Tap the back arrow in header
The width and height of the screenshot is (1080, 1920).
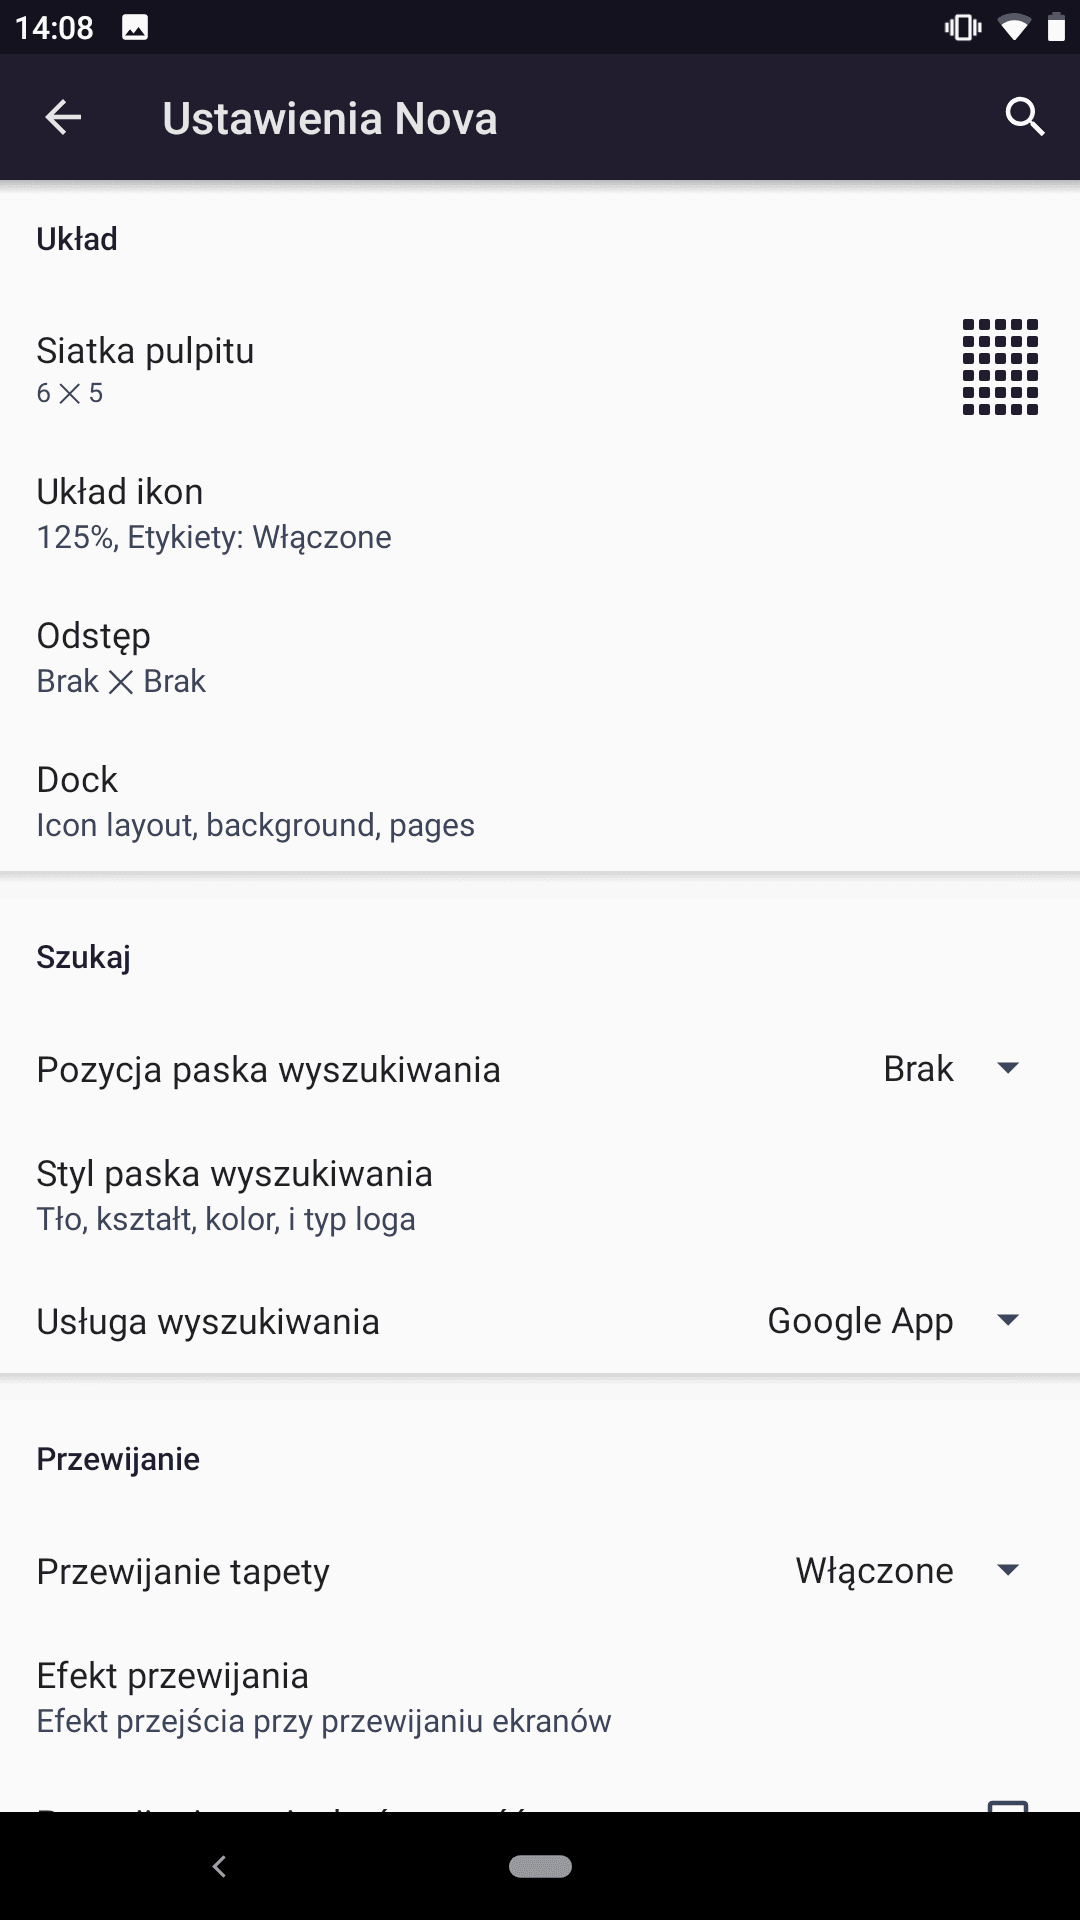pyautogui.click(x=63, y=118)
